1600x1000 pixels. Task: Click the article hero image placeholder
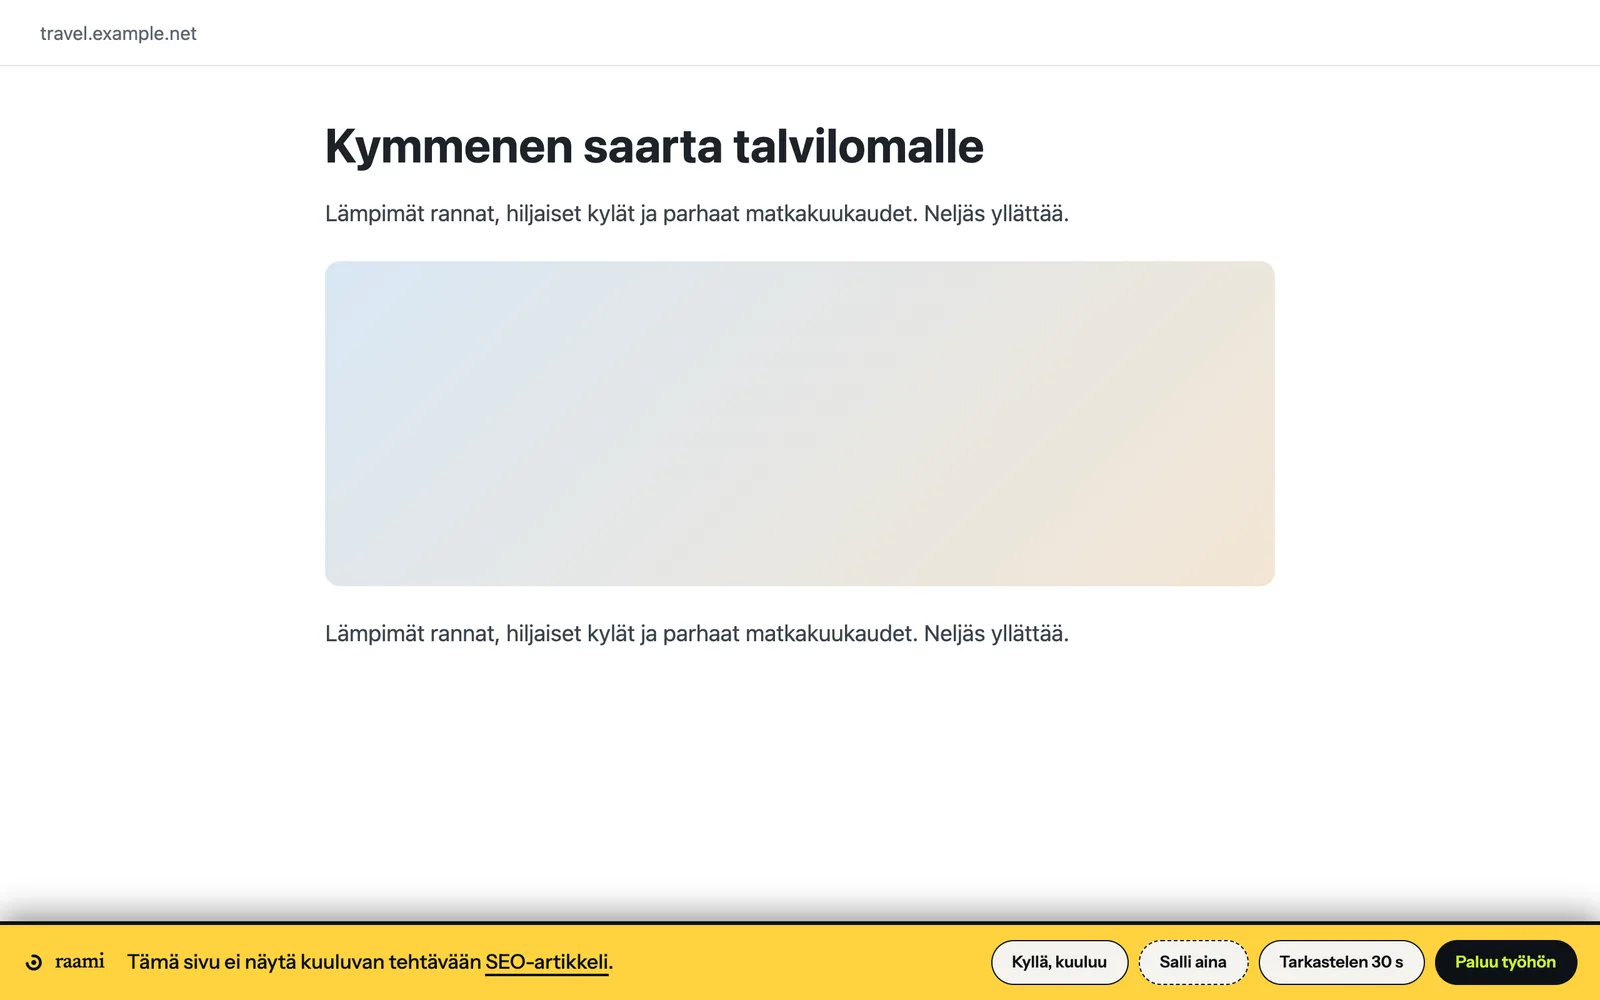(x=800, y=424)
